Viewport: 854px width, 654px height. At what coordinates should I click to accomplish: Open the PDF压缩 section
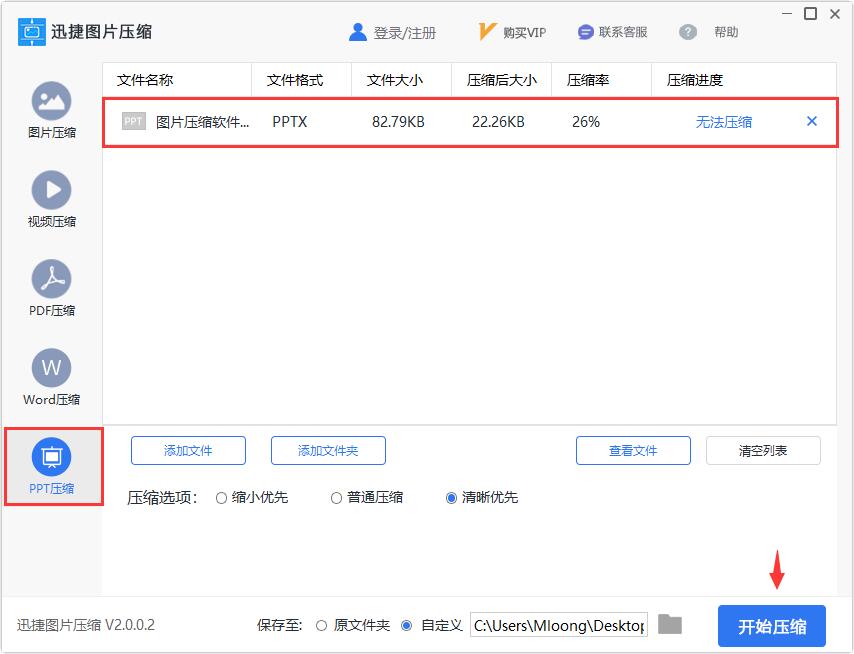click(x=52, y=288)
